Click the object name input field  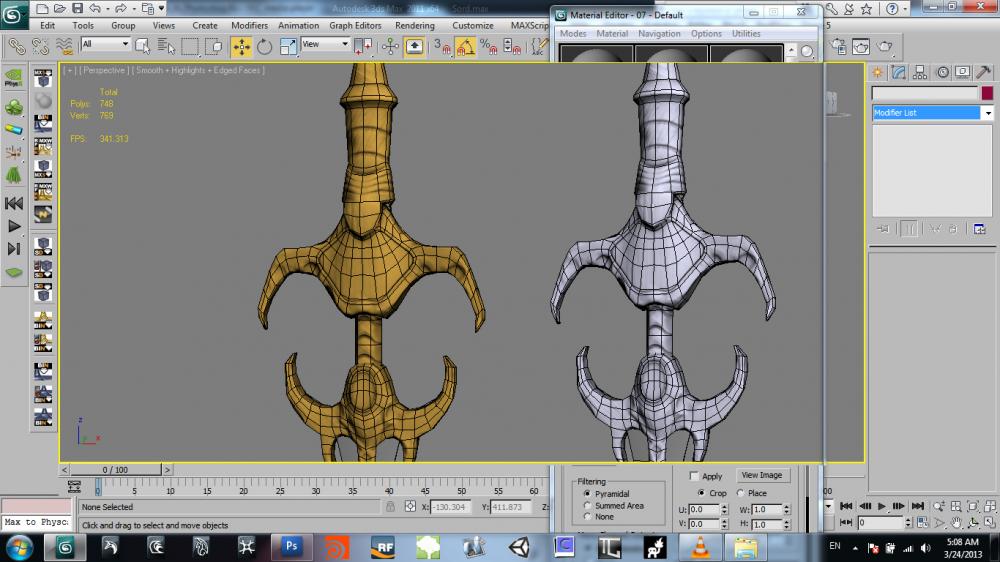924,93
